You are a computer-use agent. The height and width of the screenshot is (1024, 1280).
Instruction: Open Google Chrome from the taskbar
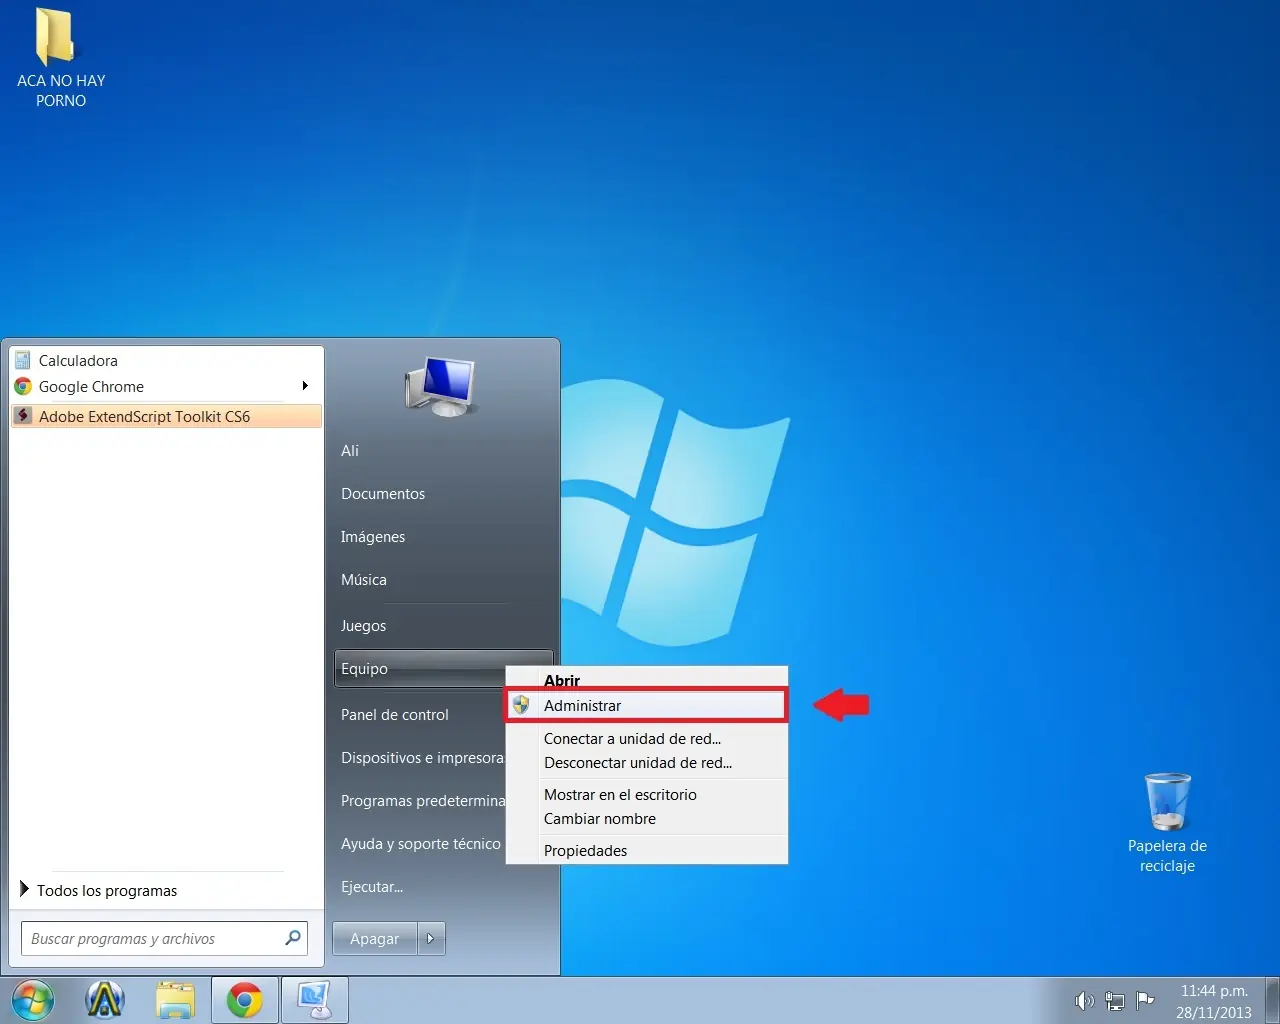245,999
